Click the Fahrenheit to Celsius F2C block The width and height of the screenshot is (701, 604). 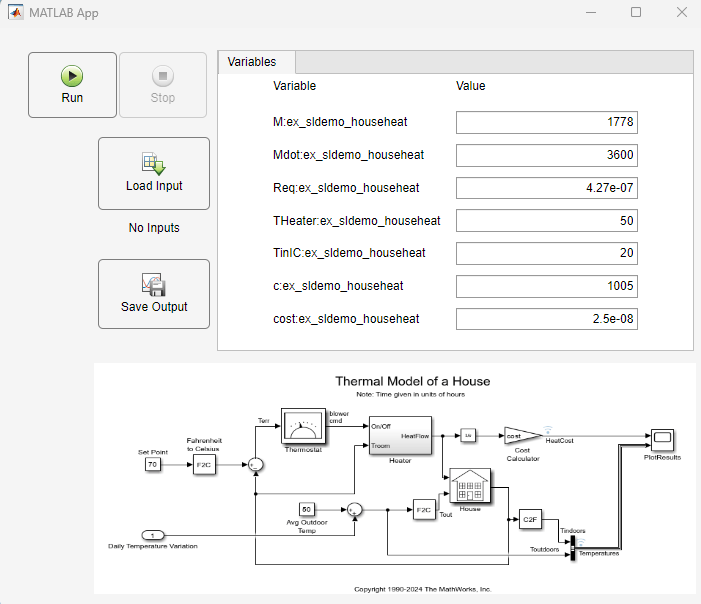[204, 465]
